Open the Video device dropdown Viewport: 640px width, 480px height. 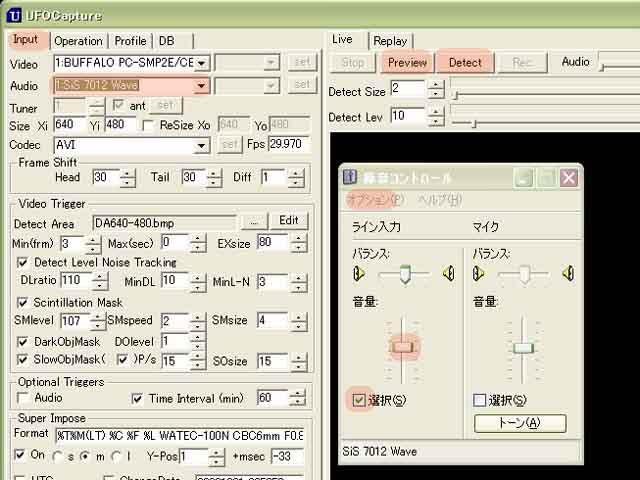coord(201,63)
